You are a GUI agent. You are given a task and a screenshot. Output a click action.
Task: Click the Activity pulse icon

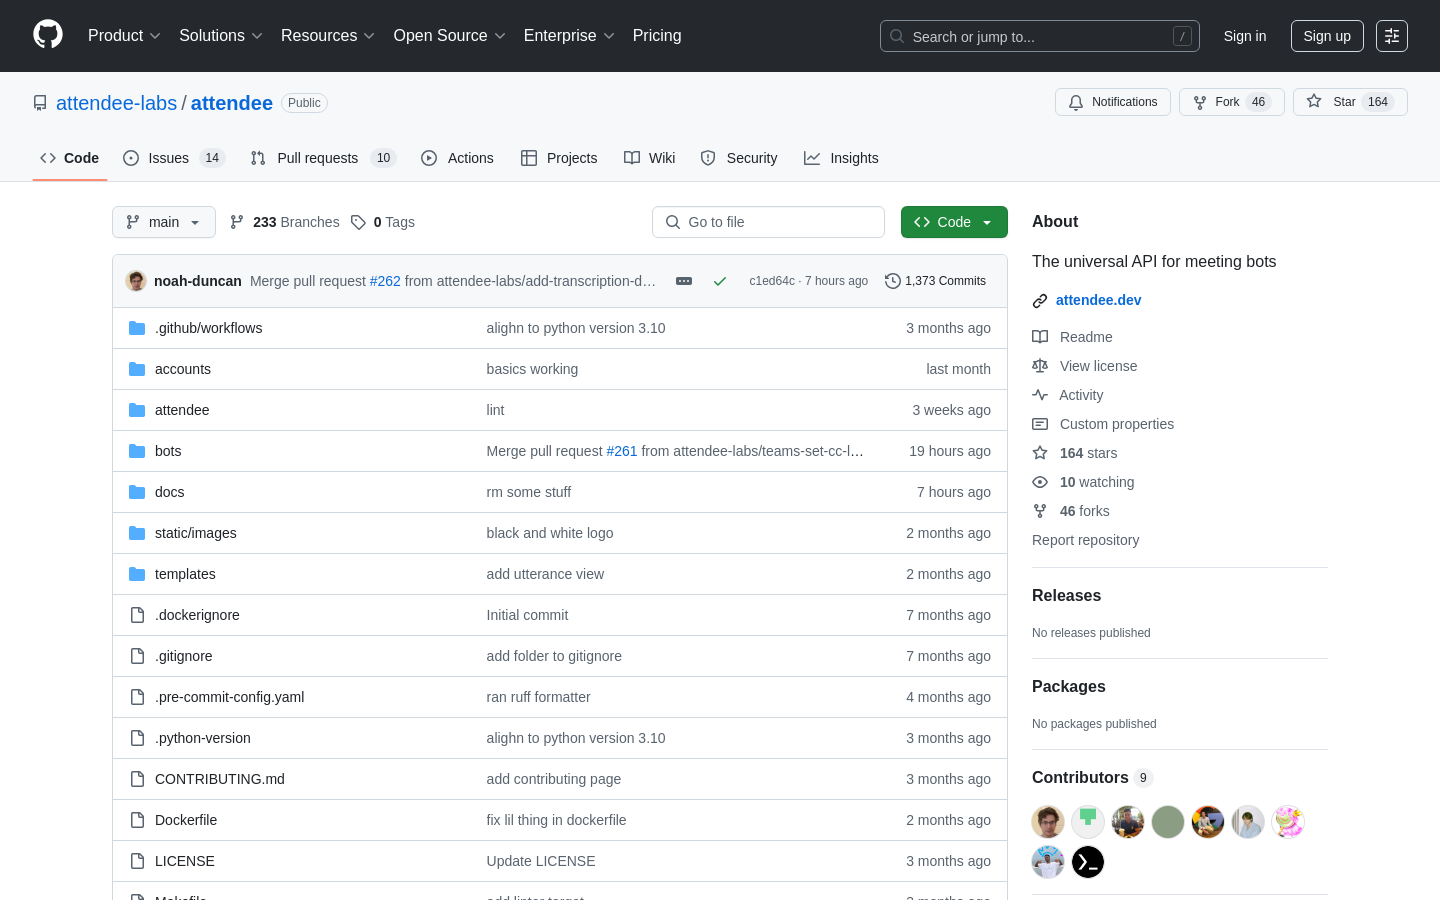pos(1040,395)
